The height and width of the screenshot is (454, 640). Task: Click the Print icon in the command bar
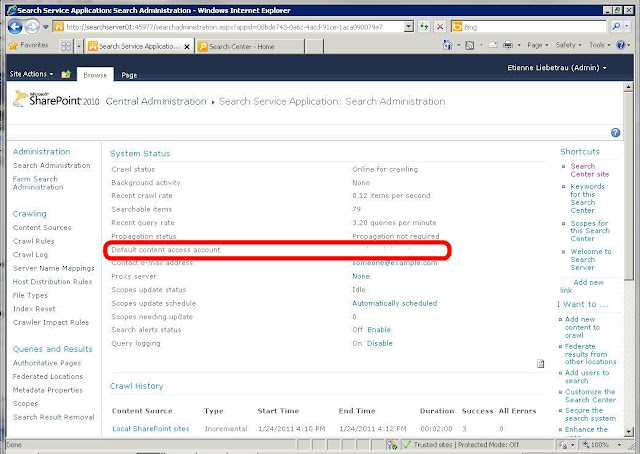(508, 45)
